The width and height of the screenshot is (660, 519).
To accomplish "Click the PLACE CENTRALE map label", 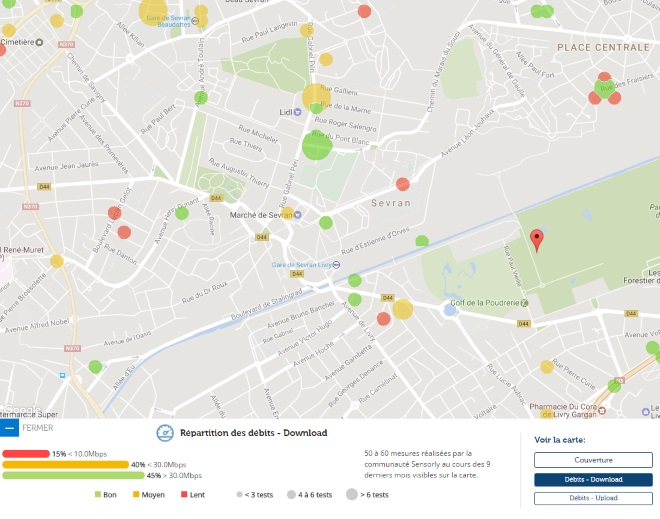I will (x=603, y=47).
